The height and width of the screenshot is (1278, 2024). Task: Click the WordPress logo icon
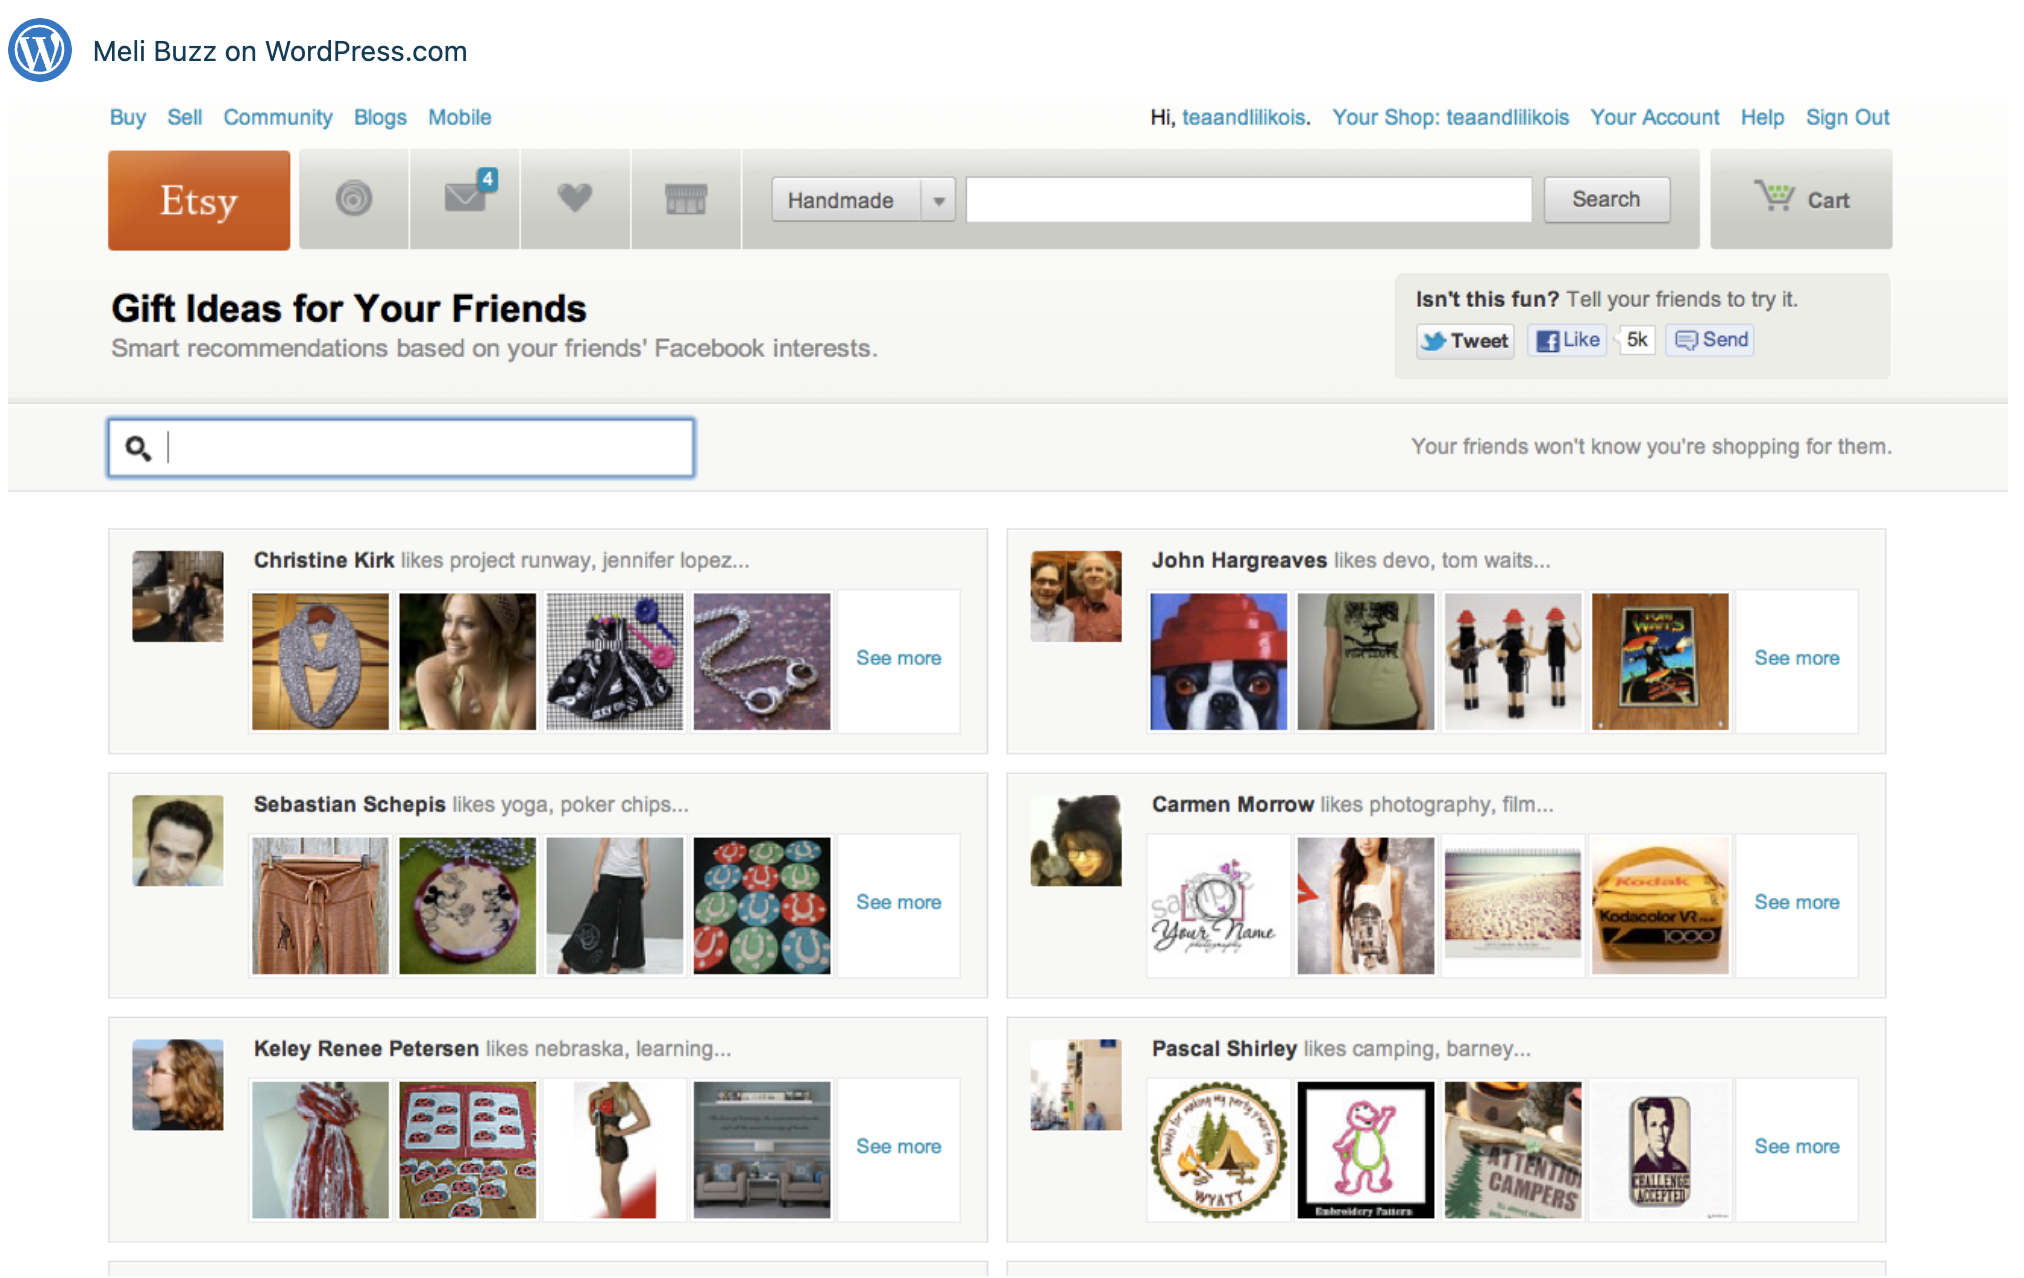[x=40, y=50]
